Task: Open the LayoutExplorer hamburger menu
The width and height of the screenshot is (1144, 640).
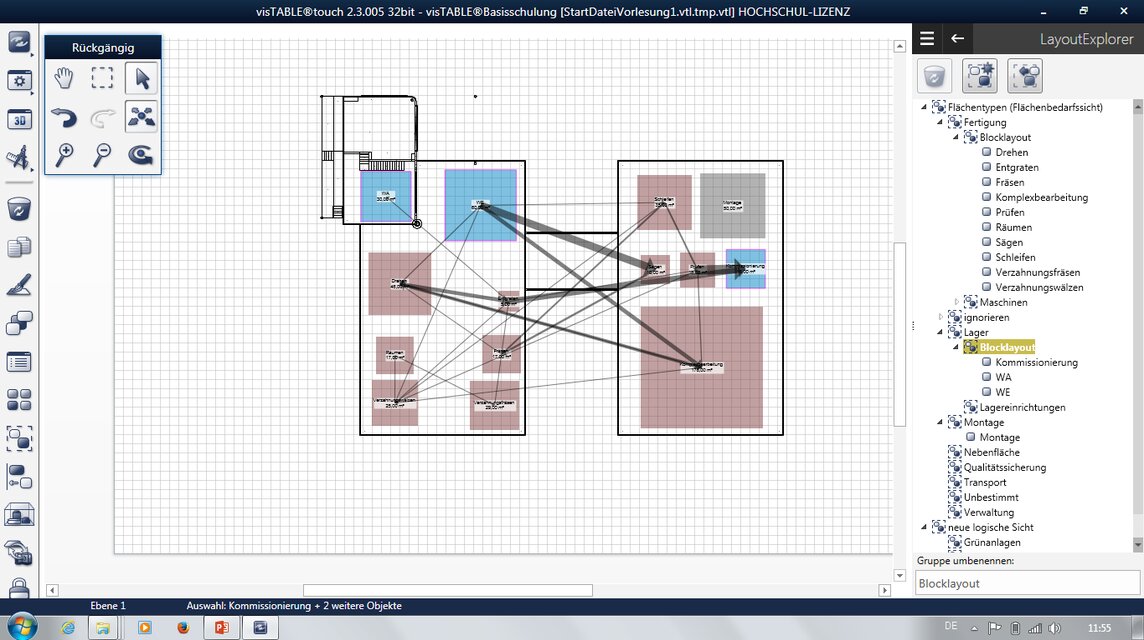Action: 927,39
